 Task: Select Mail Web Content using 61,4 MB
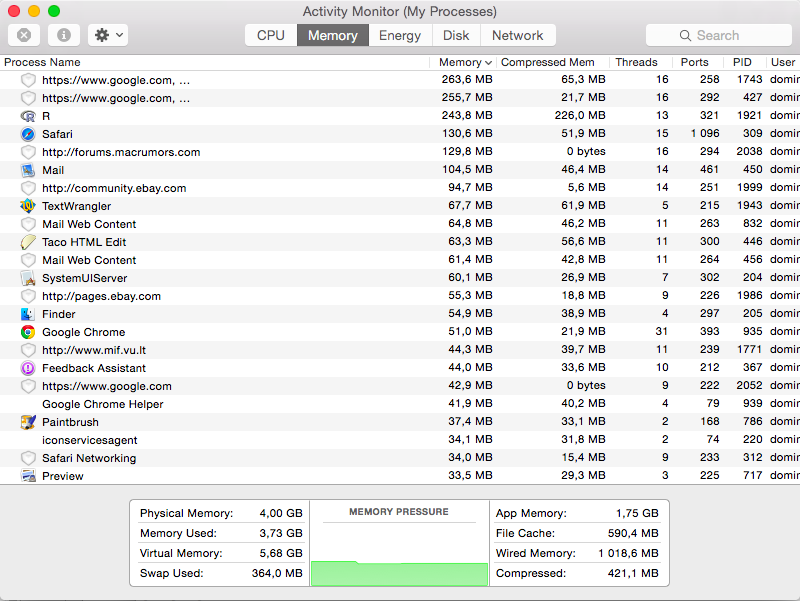400,260
